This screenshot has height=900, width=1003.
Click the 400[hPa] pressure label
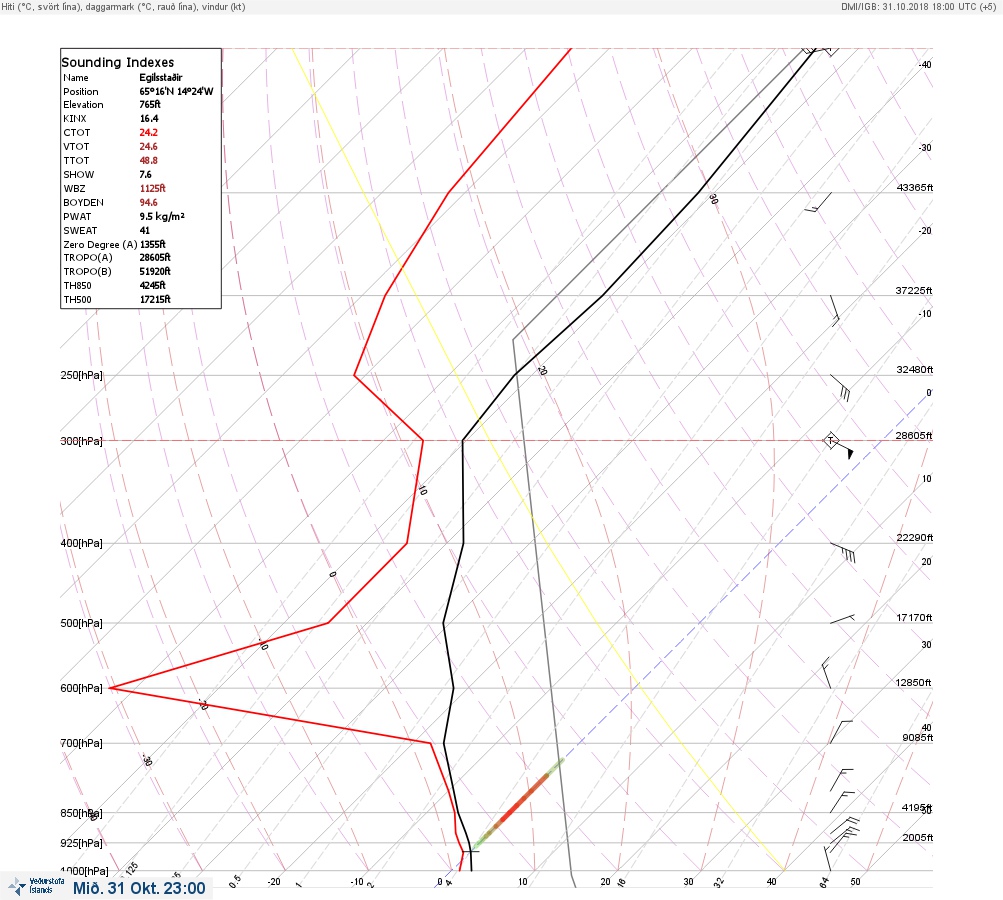pyautogui.click(x=81, y=543)
